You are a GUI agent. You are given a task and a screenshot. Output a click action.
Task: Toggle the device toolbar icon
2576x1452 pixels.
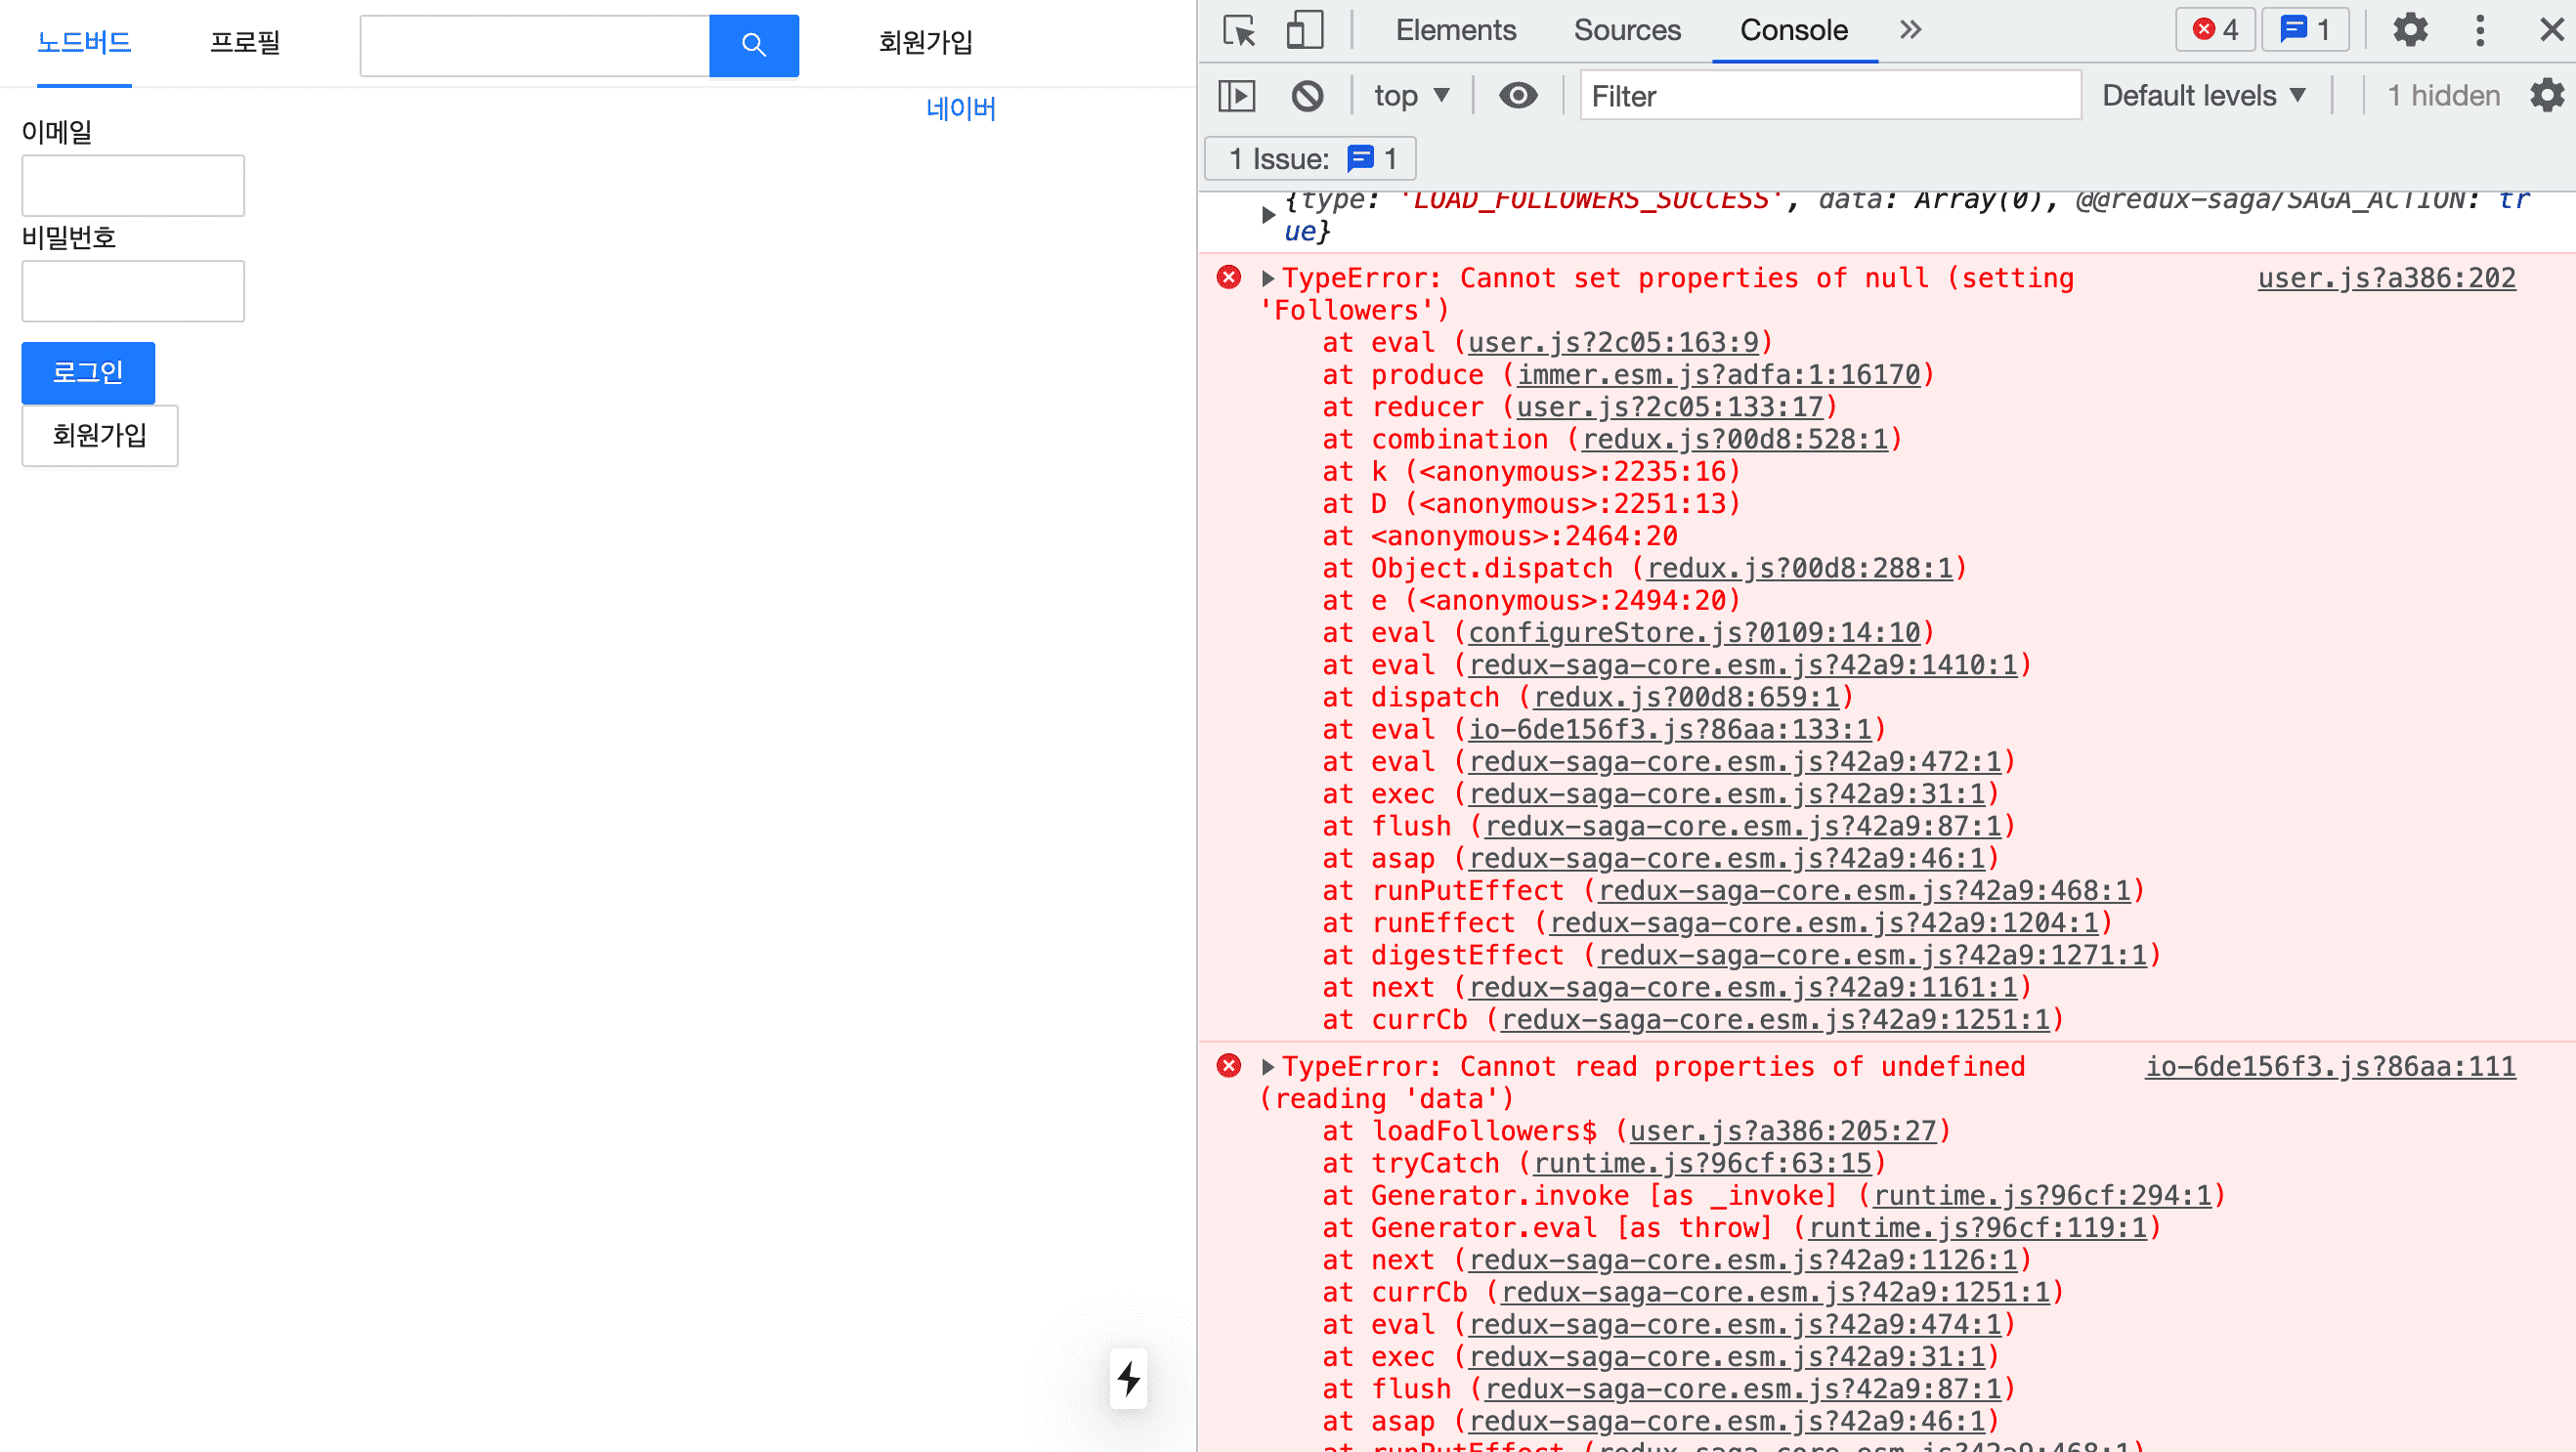1304,30
